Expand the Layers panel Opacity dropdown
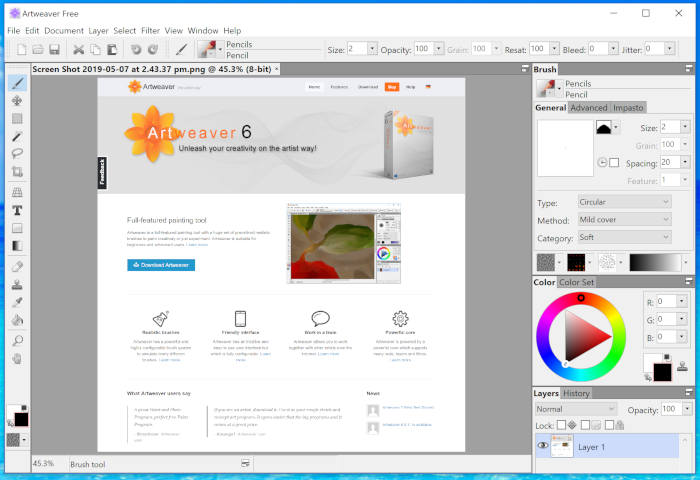Viewport: 700px width, 480px height. pos(687,409)
